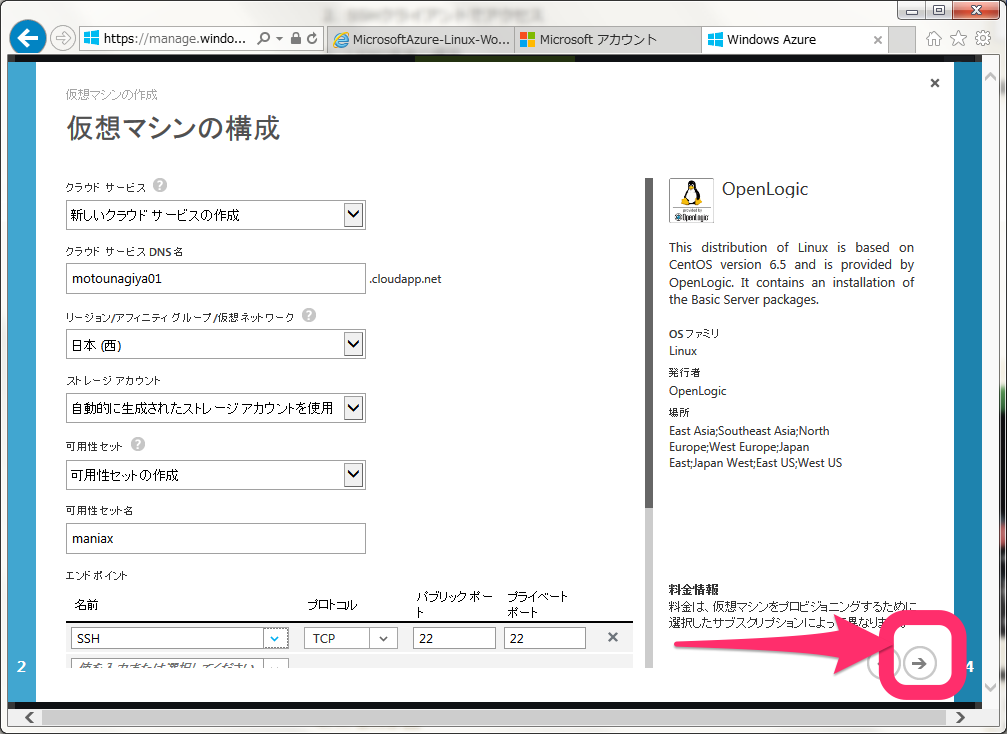Close the virtual machine creation dialog
Screen dimensions: 1007x734
click(935, 83)
